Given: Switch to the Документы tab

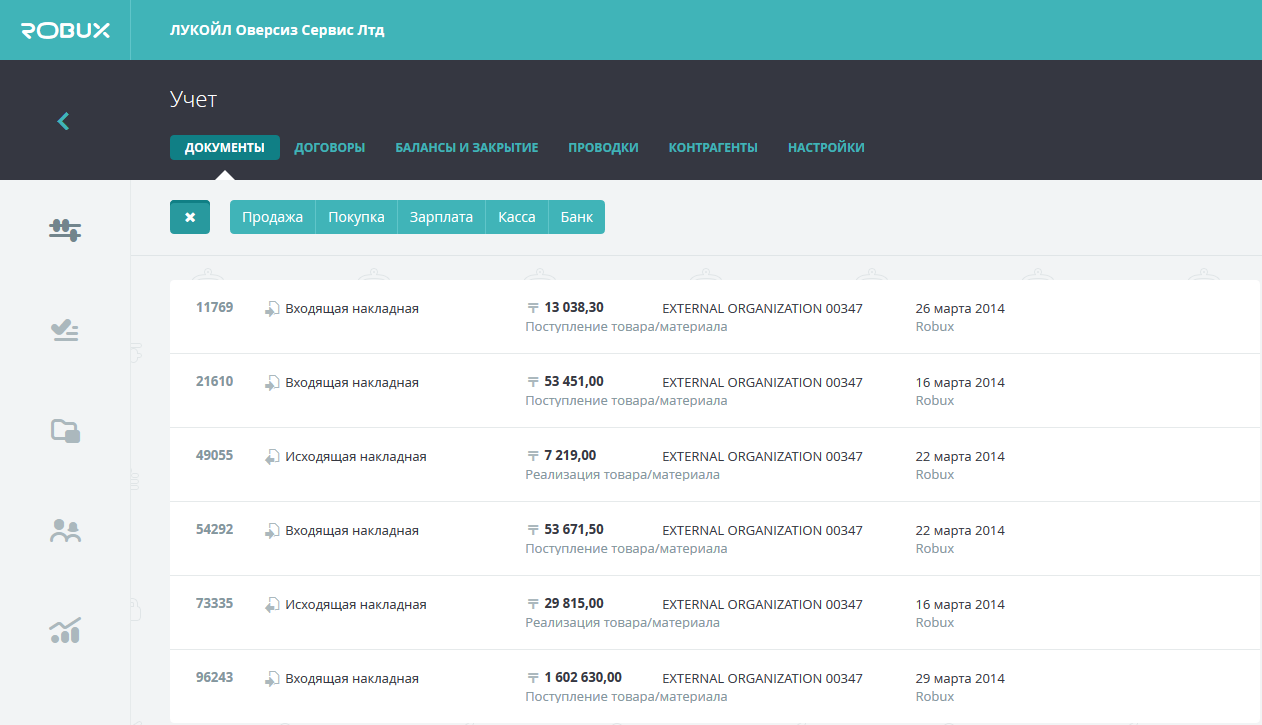Looking at the screenshot, I should 225,147.
